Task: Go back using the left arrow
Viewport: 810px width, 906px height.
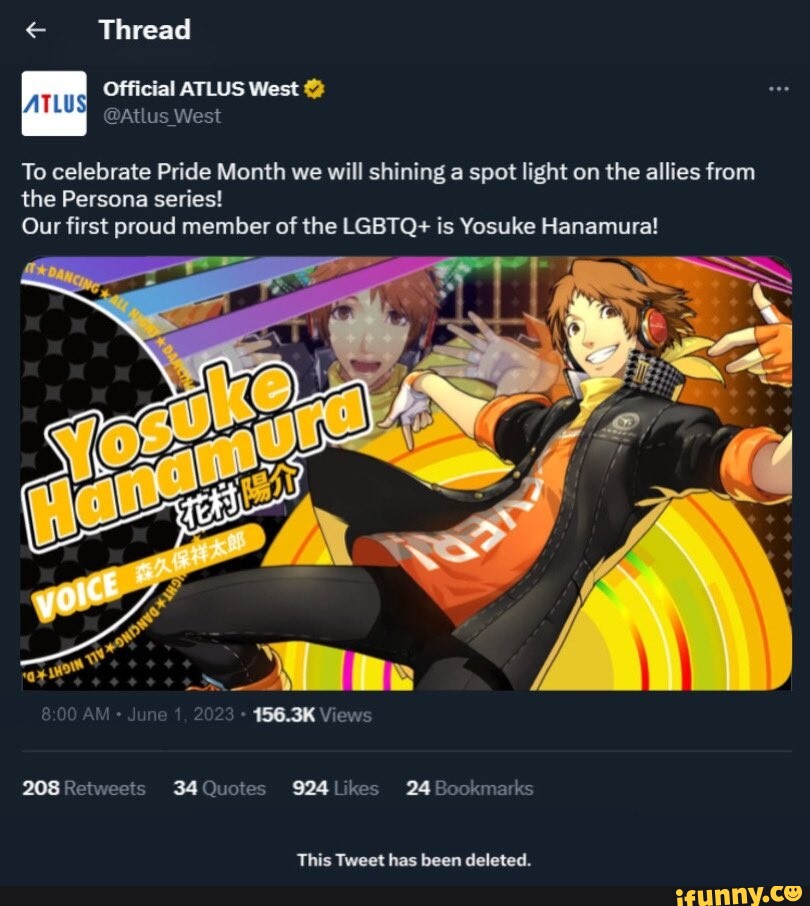Action: 36,30
